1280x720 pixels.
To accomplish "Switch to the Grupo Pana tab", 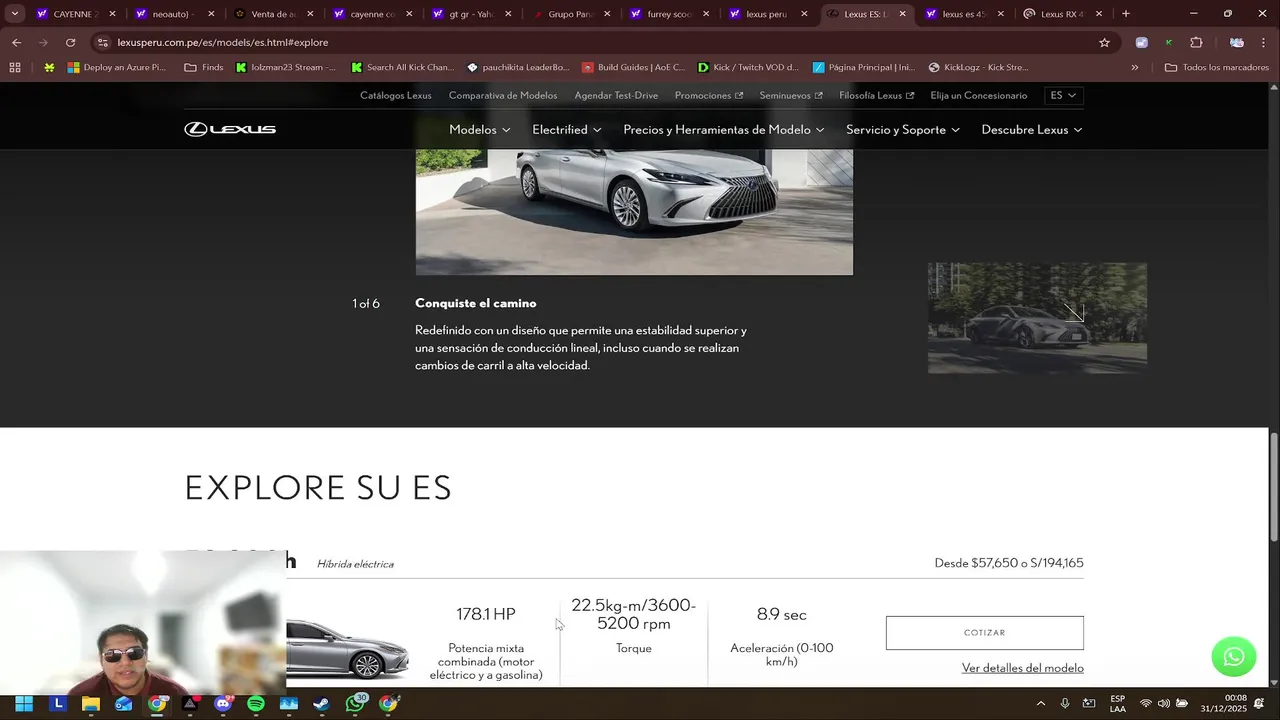I will [570, 14].
